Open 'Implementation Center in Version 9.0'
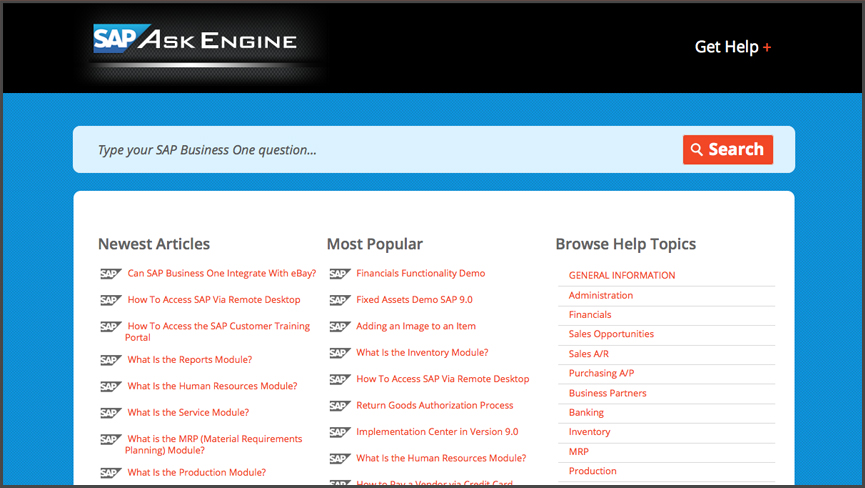Screen dimensions: 865x488 (437, 432)
